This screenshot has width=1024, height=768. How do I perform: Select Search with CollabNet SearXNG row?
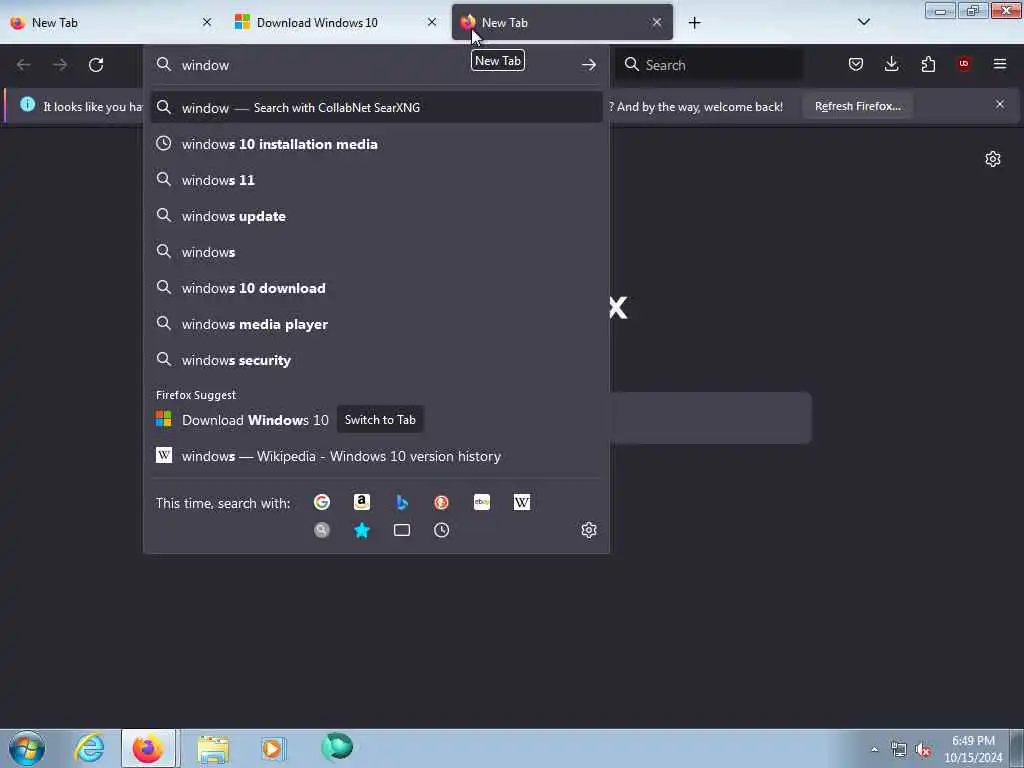click(x=376, y=107)
